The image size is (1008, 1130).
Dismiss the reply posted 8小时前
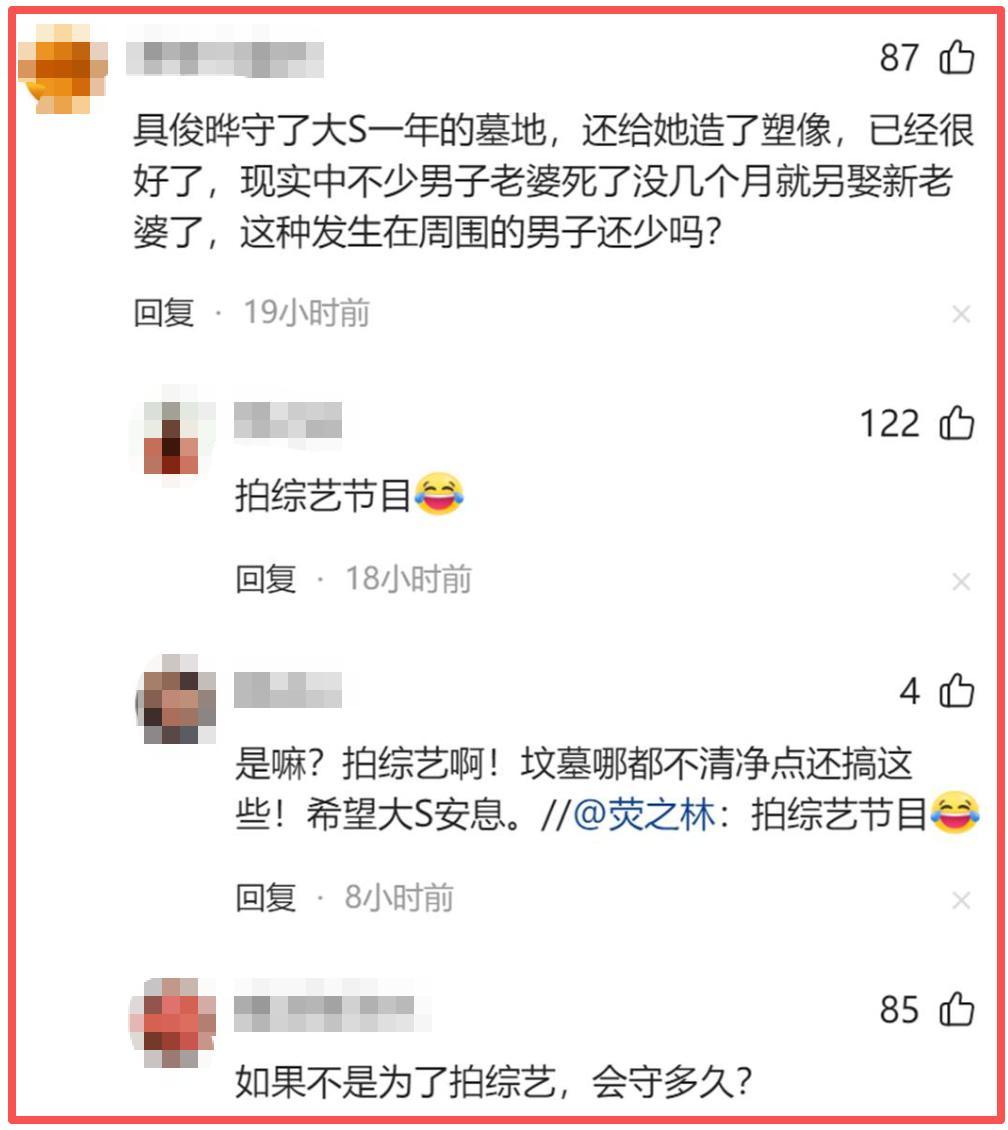pyautogui.click(x=961, y=900)
